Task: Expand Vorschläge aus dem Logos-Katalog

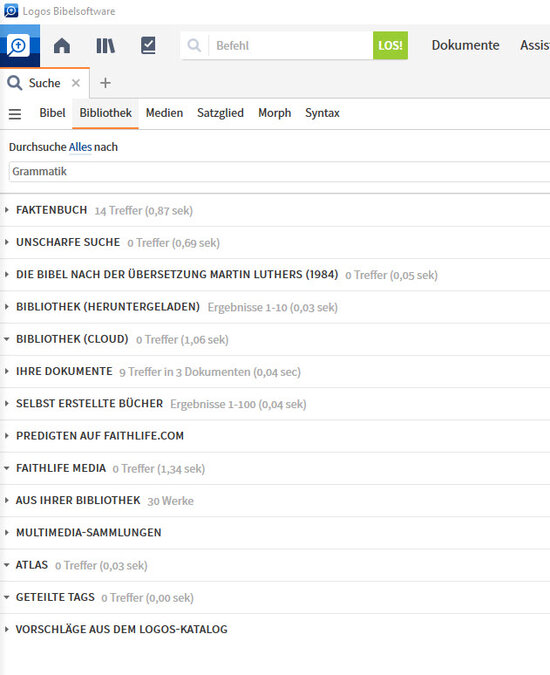Action: 6,630
